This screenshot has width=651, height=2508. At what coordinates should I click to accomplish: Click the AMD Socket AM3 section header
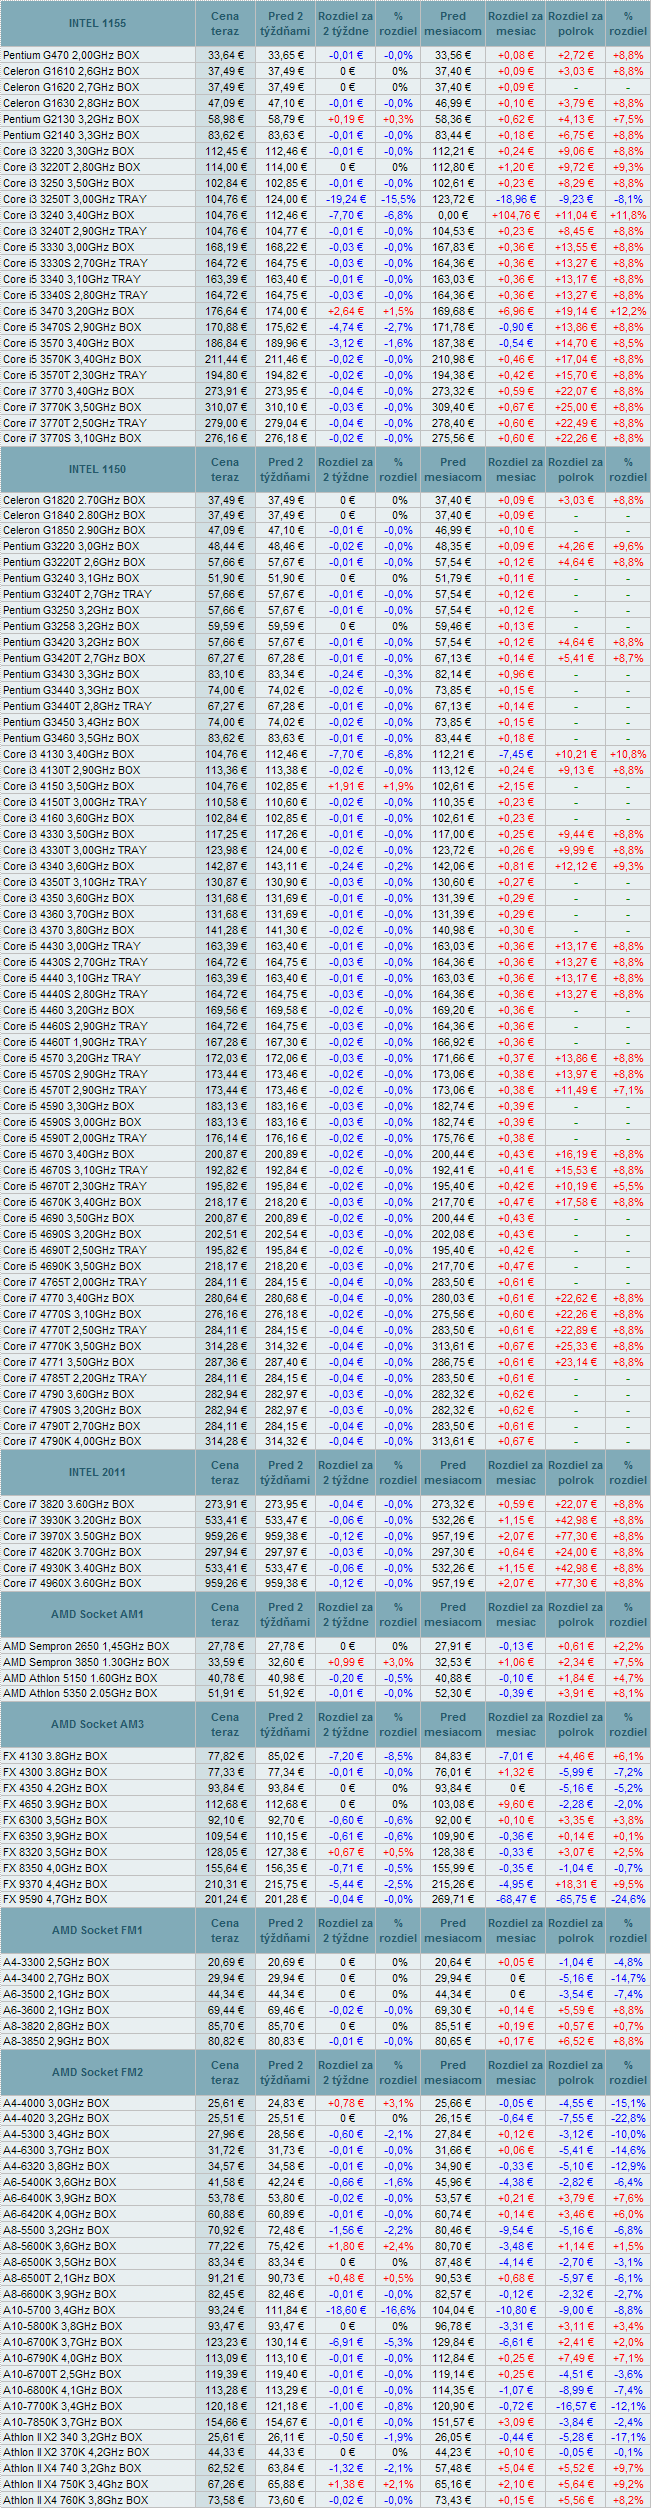point(97,1724)
